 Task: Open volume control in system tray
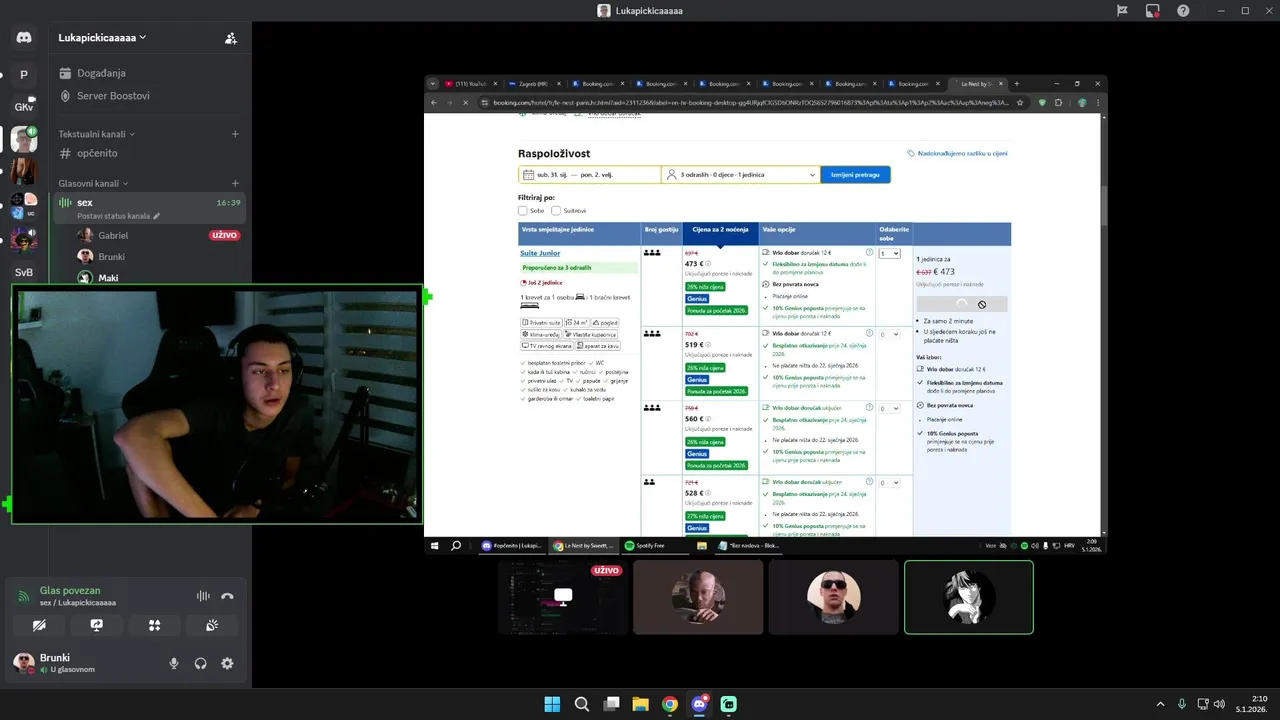coord(1219,704)
